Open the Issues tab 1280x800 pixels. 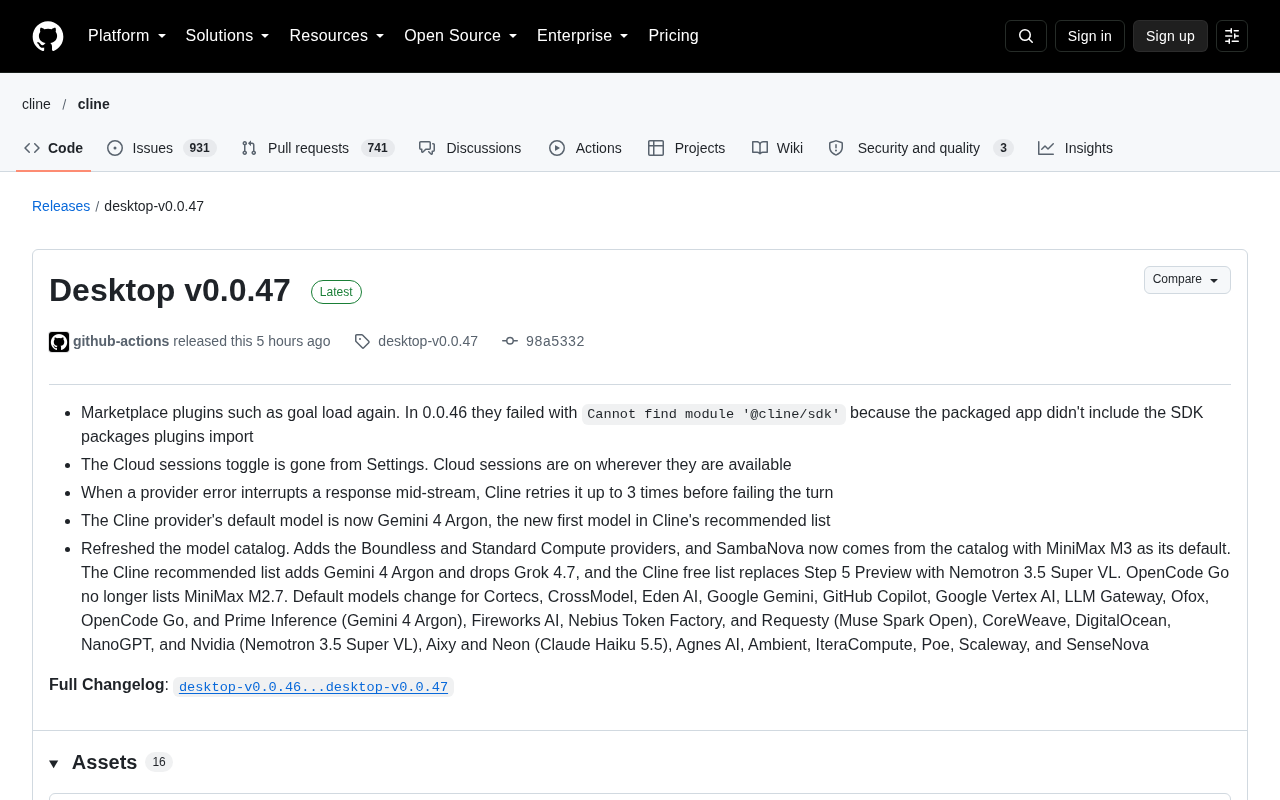click(161, 148)
